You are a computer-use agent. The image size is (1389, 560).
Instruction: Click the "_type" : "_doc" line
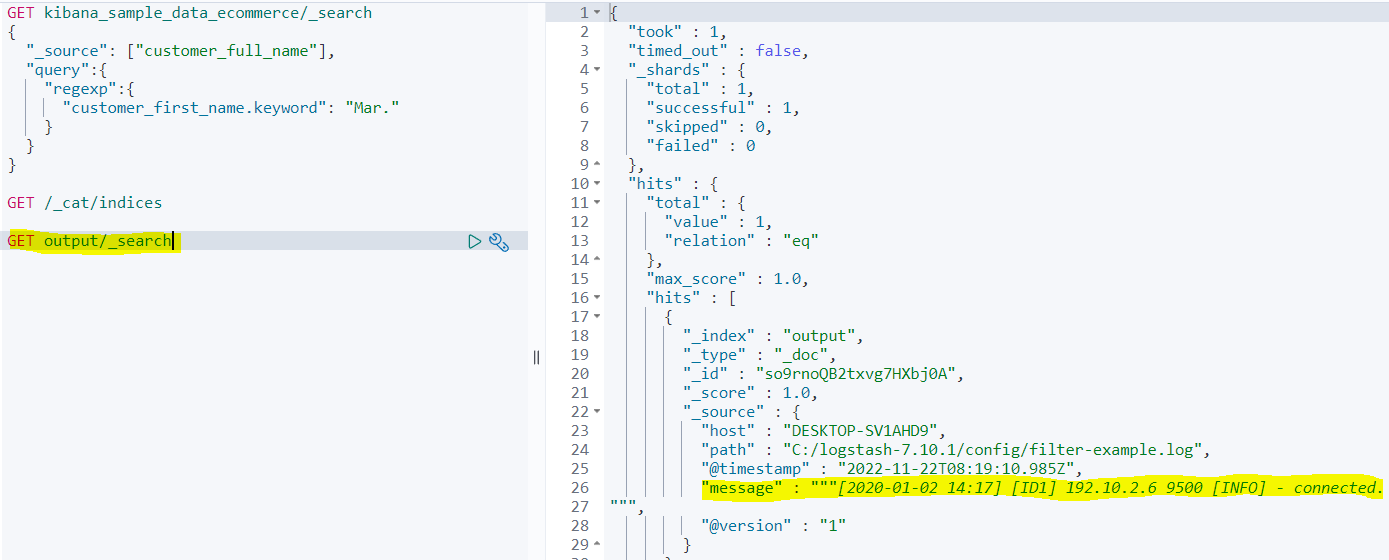(759, 355)
